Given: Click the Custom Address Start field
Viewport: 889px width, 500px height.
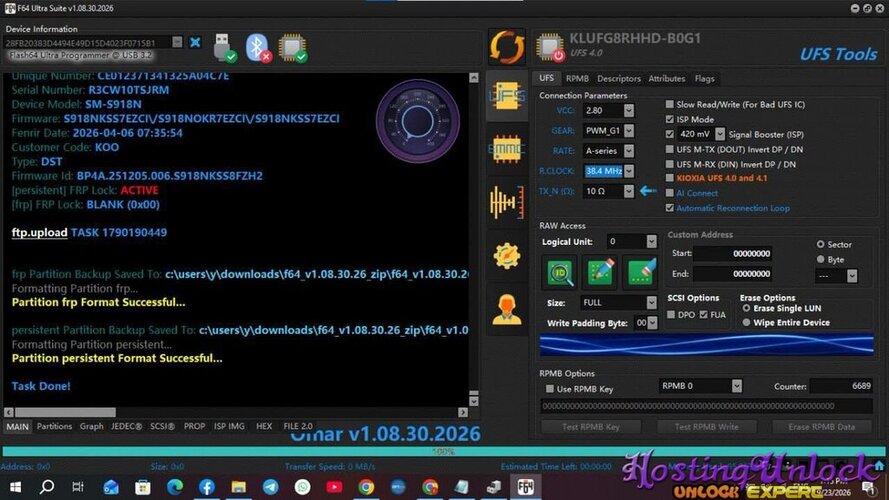Looking at the screenshot, I should (733, 253).
